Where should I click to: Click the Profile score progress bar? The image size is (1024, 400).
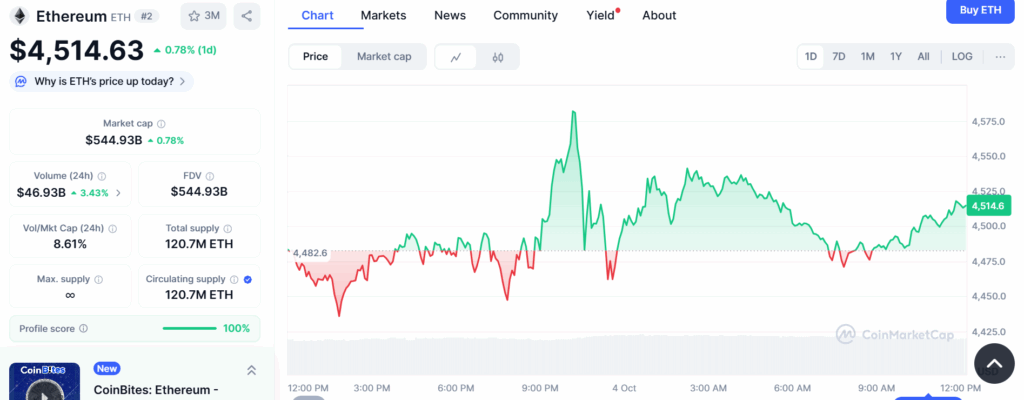tap(190, 328)
